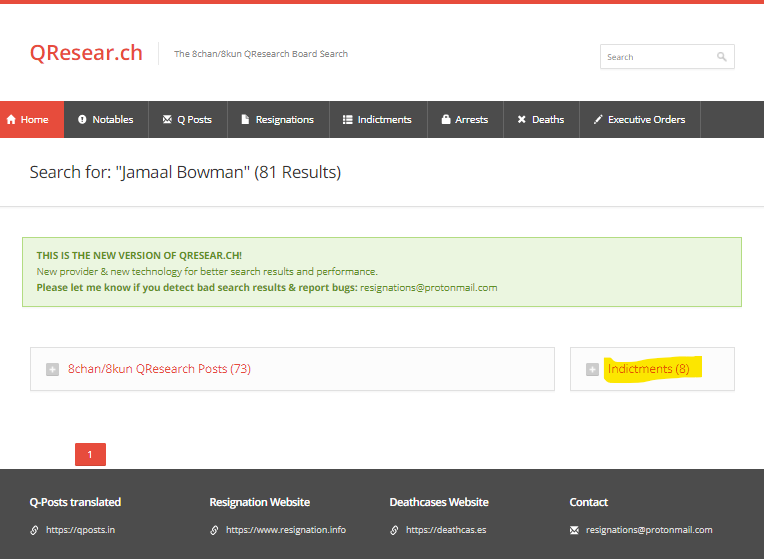The width and height of the screenshot is (764, 559).
Task: Click the Indictments list icon in navbar
Action: tap(347, 119)
